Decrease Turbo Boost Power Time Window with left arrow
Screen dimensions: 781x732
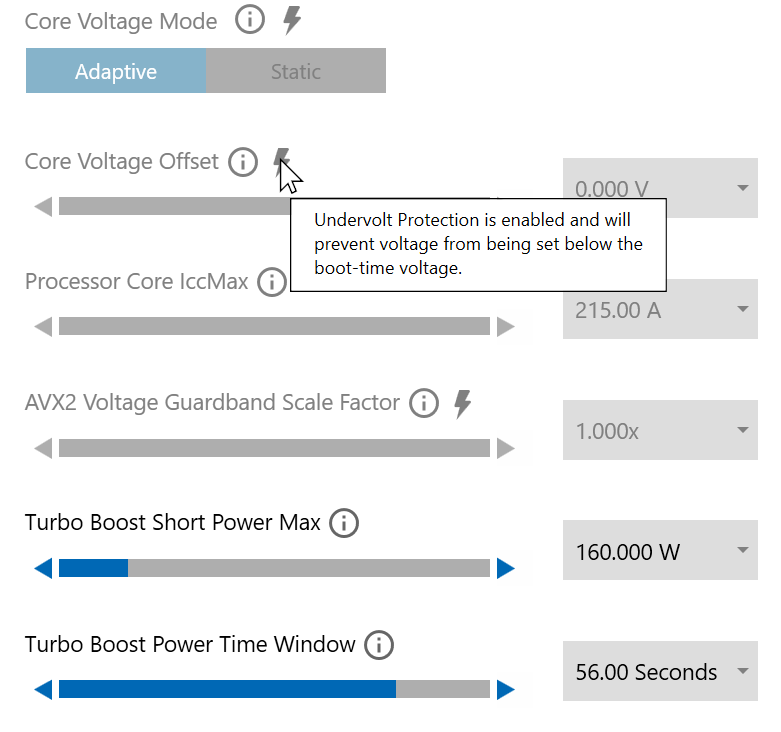[42, 690]
